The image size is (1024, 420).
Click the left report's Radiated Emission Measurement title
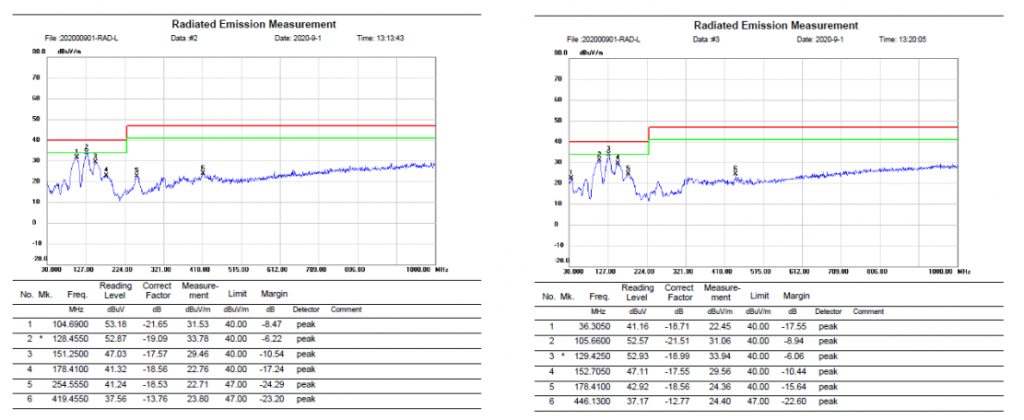pos(253,23)
